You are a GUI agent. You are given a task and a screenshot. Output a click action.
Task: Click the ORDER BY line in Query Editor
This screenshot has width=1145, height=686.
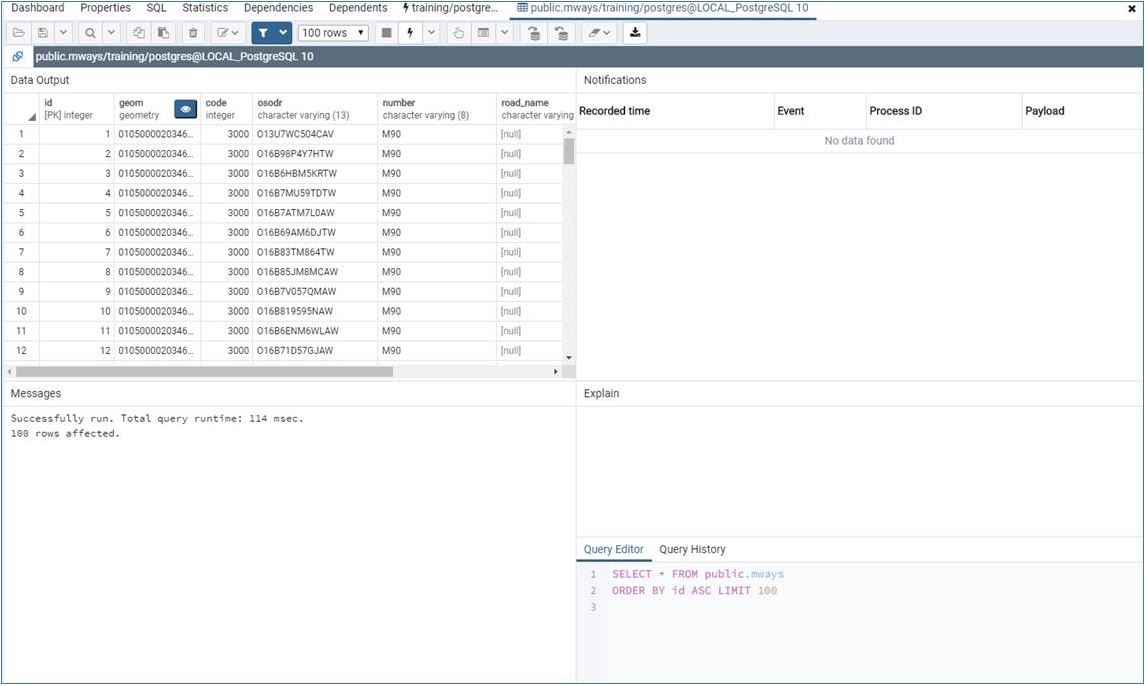(694, 591)
